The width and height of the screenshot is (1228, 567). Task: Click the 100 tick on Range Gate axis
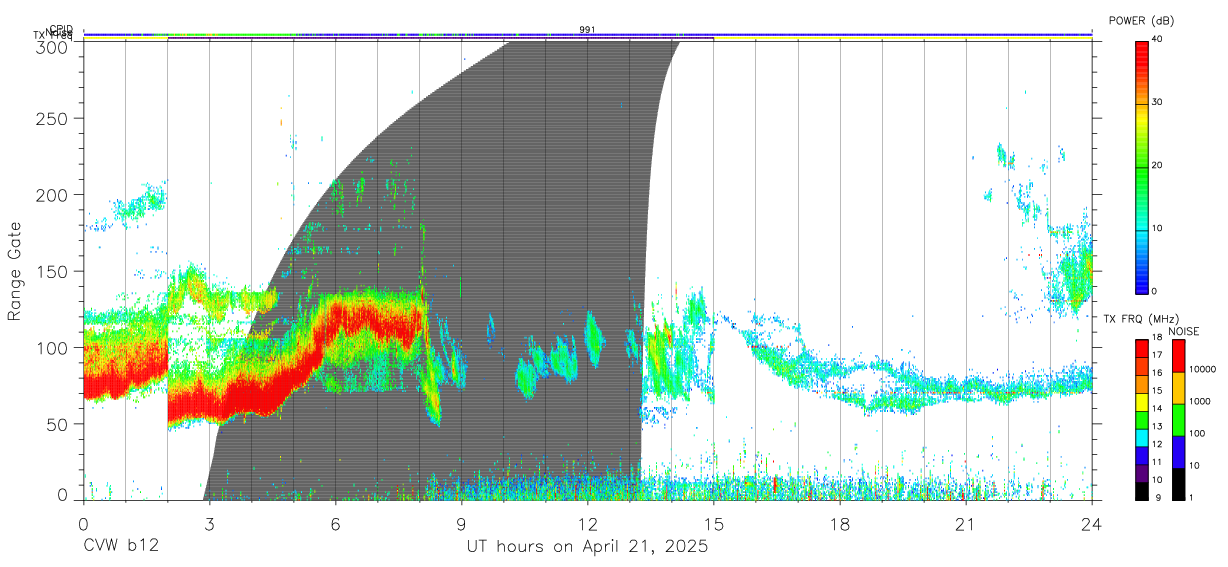coord(54,348)
